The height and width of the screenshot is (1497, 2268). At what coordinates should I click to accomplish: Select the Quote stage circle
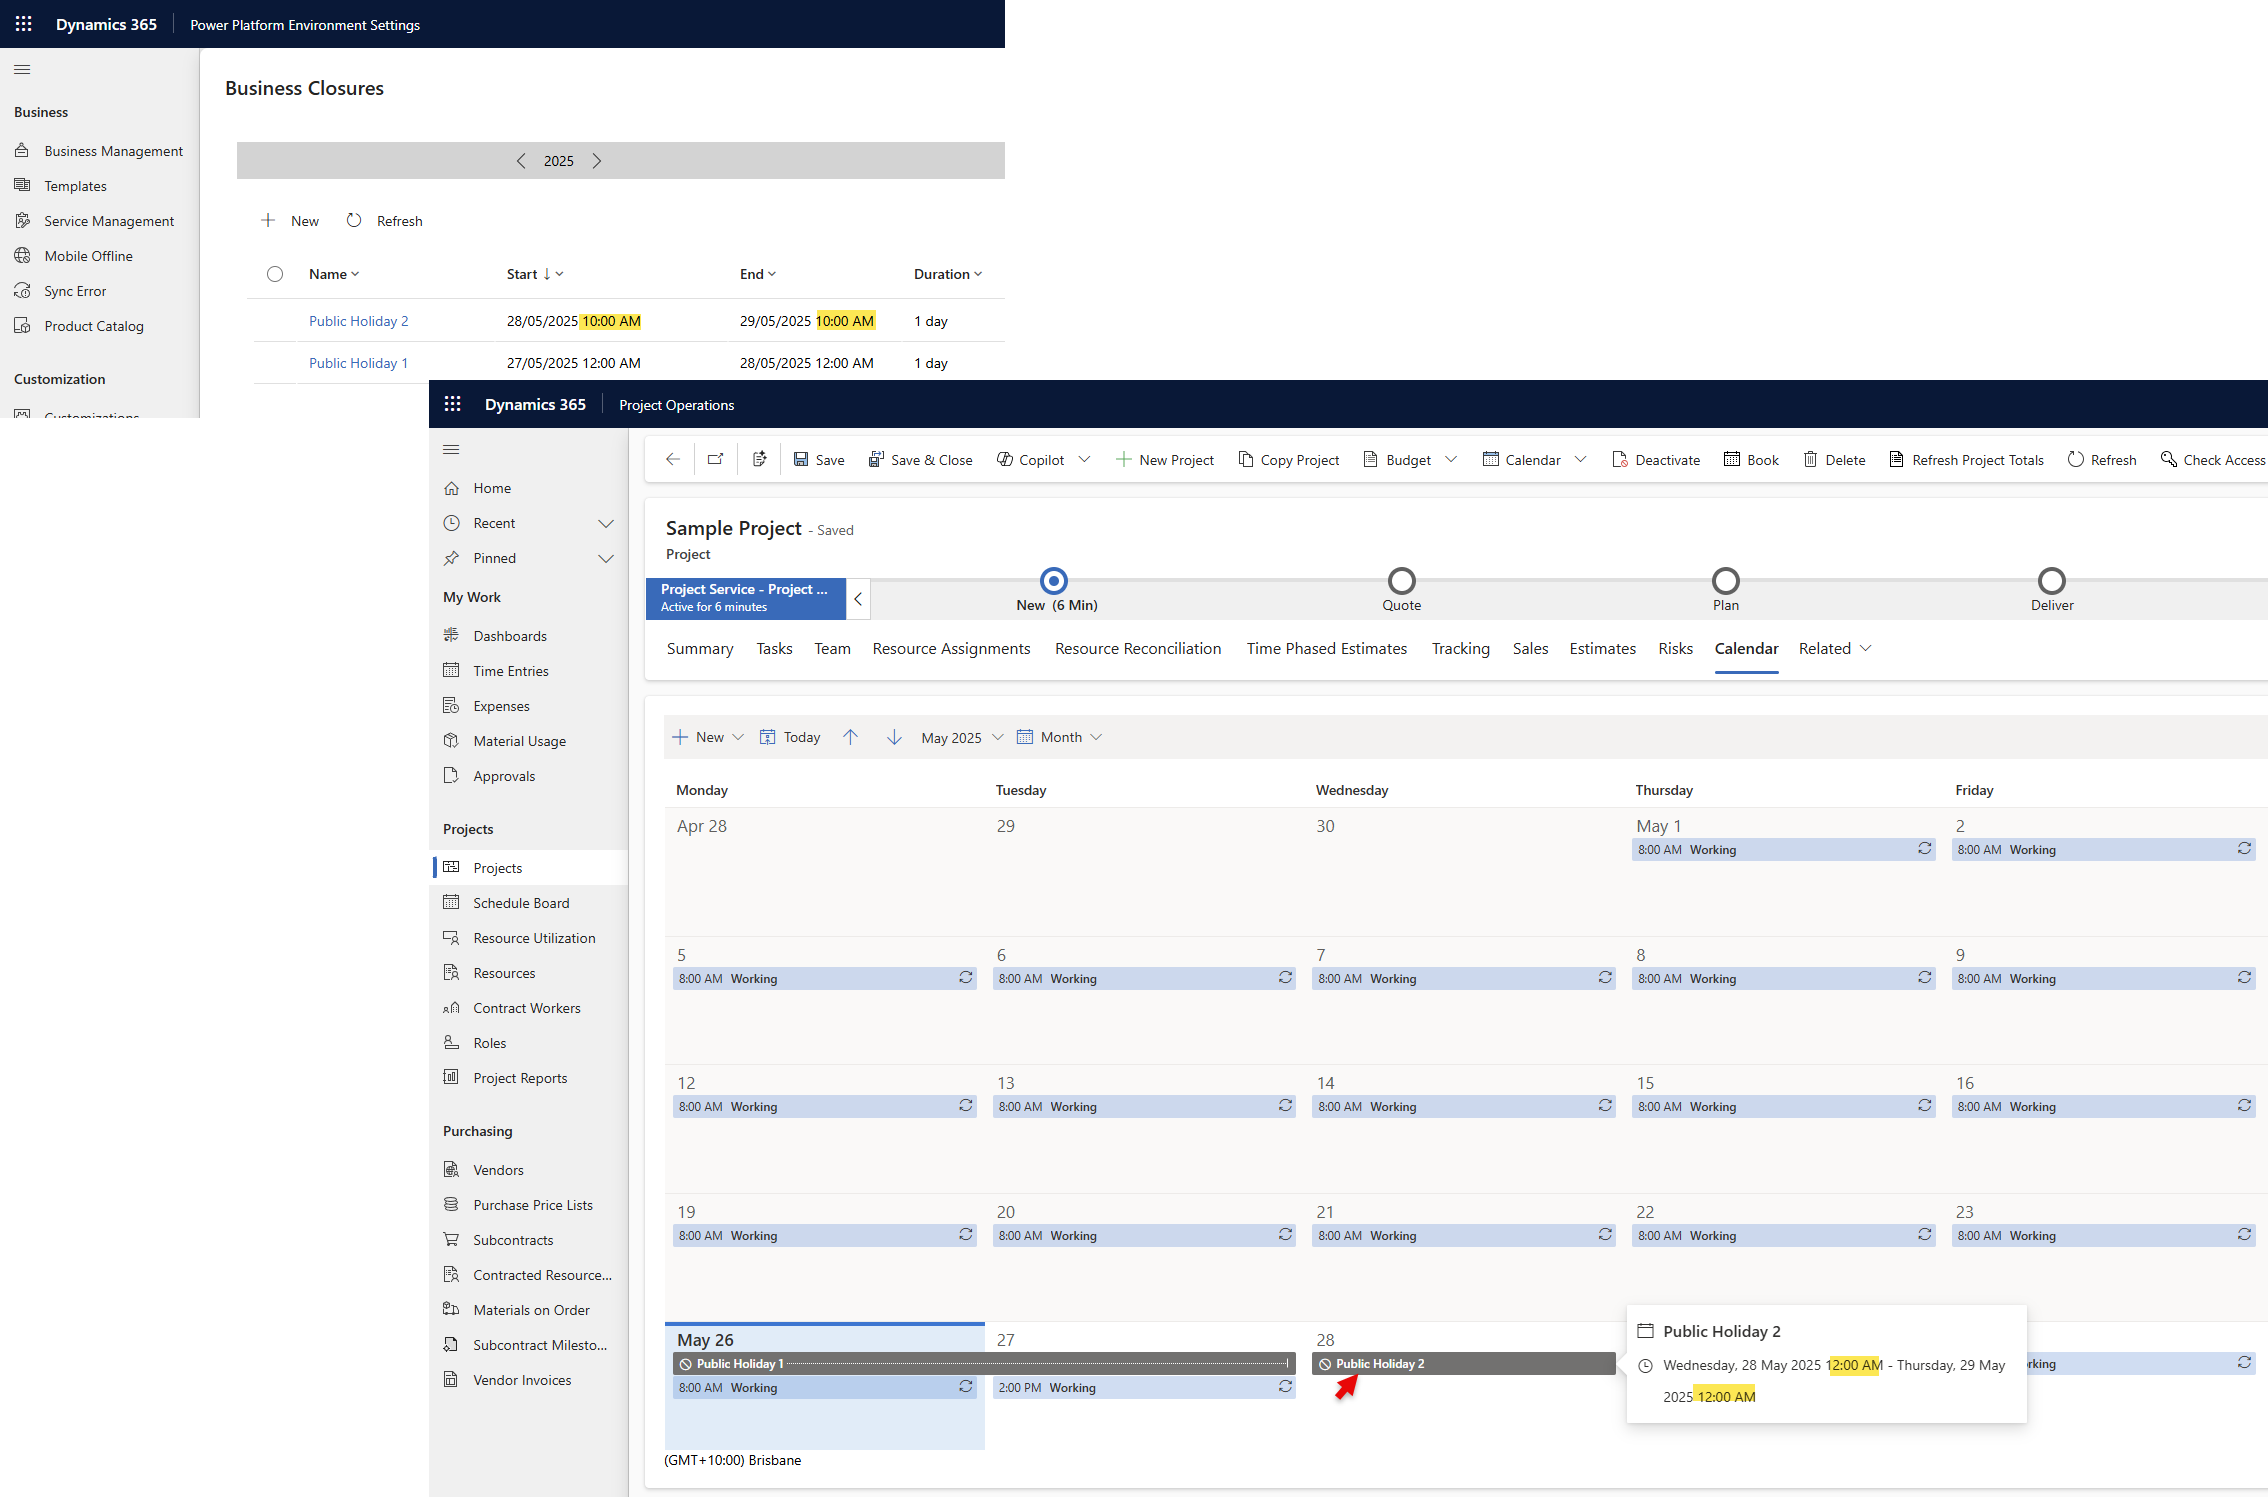click(x=1402, y=581)
